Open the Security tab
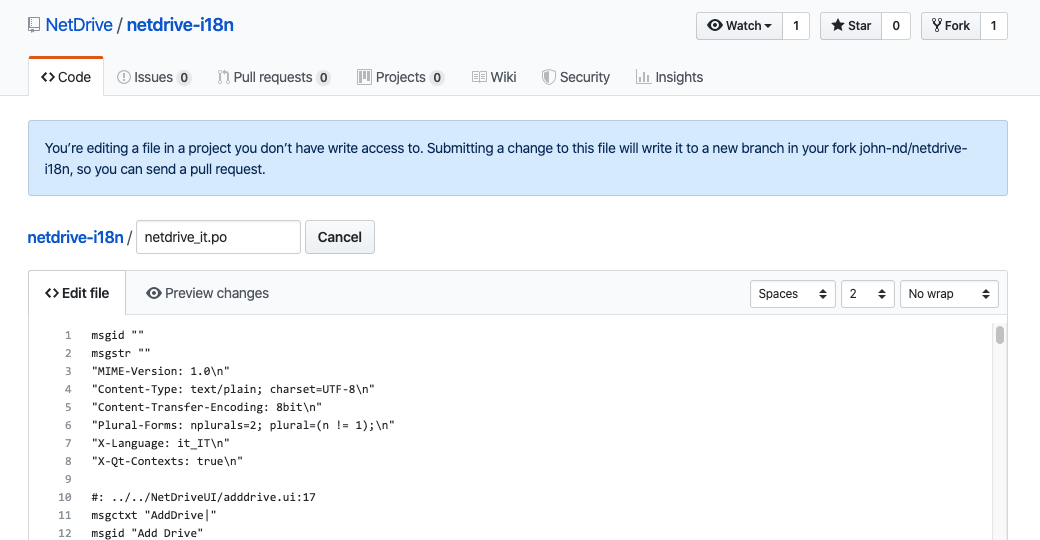The height and width of the screenshot is (540, 1040). [x=576, y=77]
